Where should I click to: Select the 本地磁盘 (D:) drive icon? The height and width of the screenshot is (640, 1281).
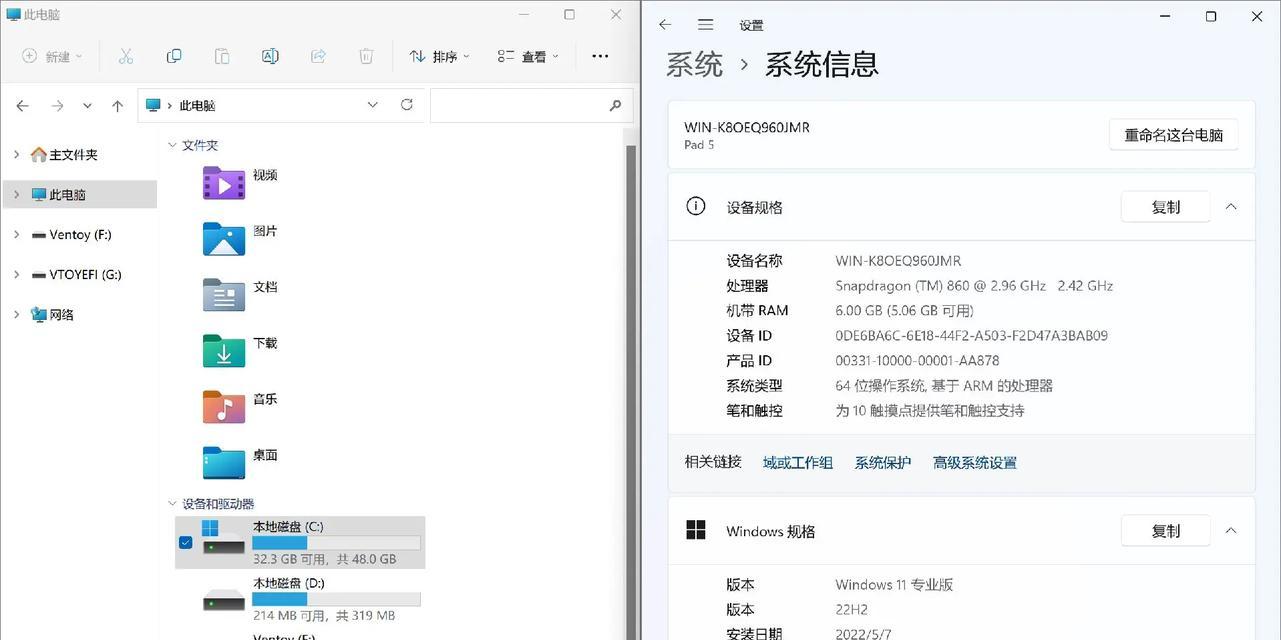coord(224,600)
